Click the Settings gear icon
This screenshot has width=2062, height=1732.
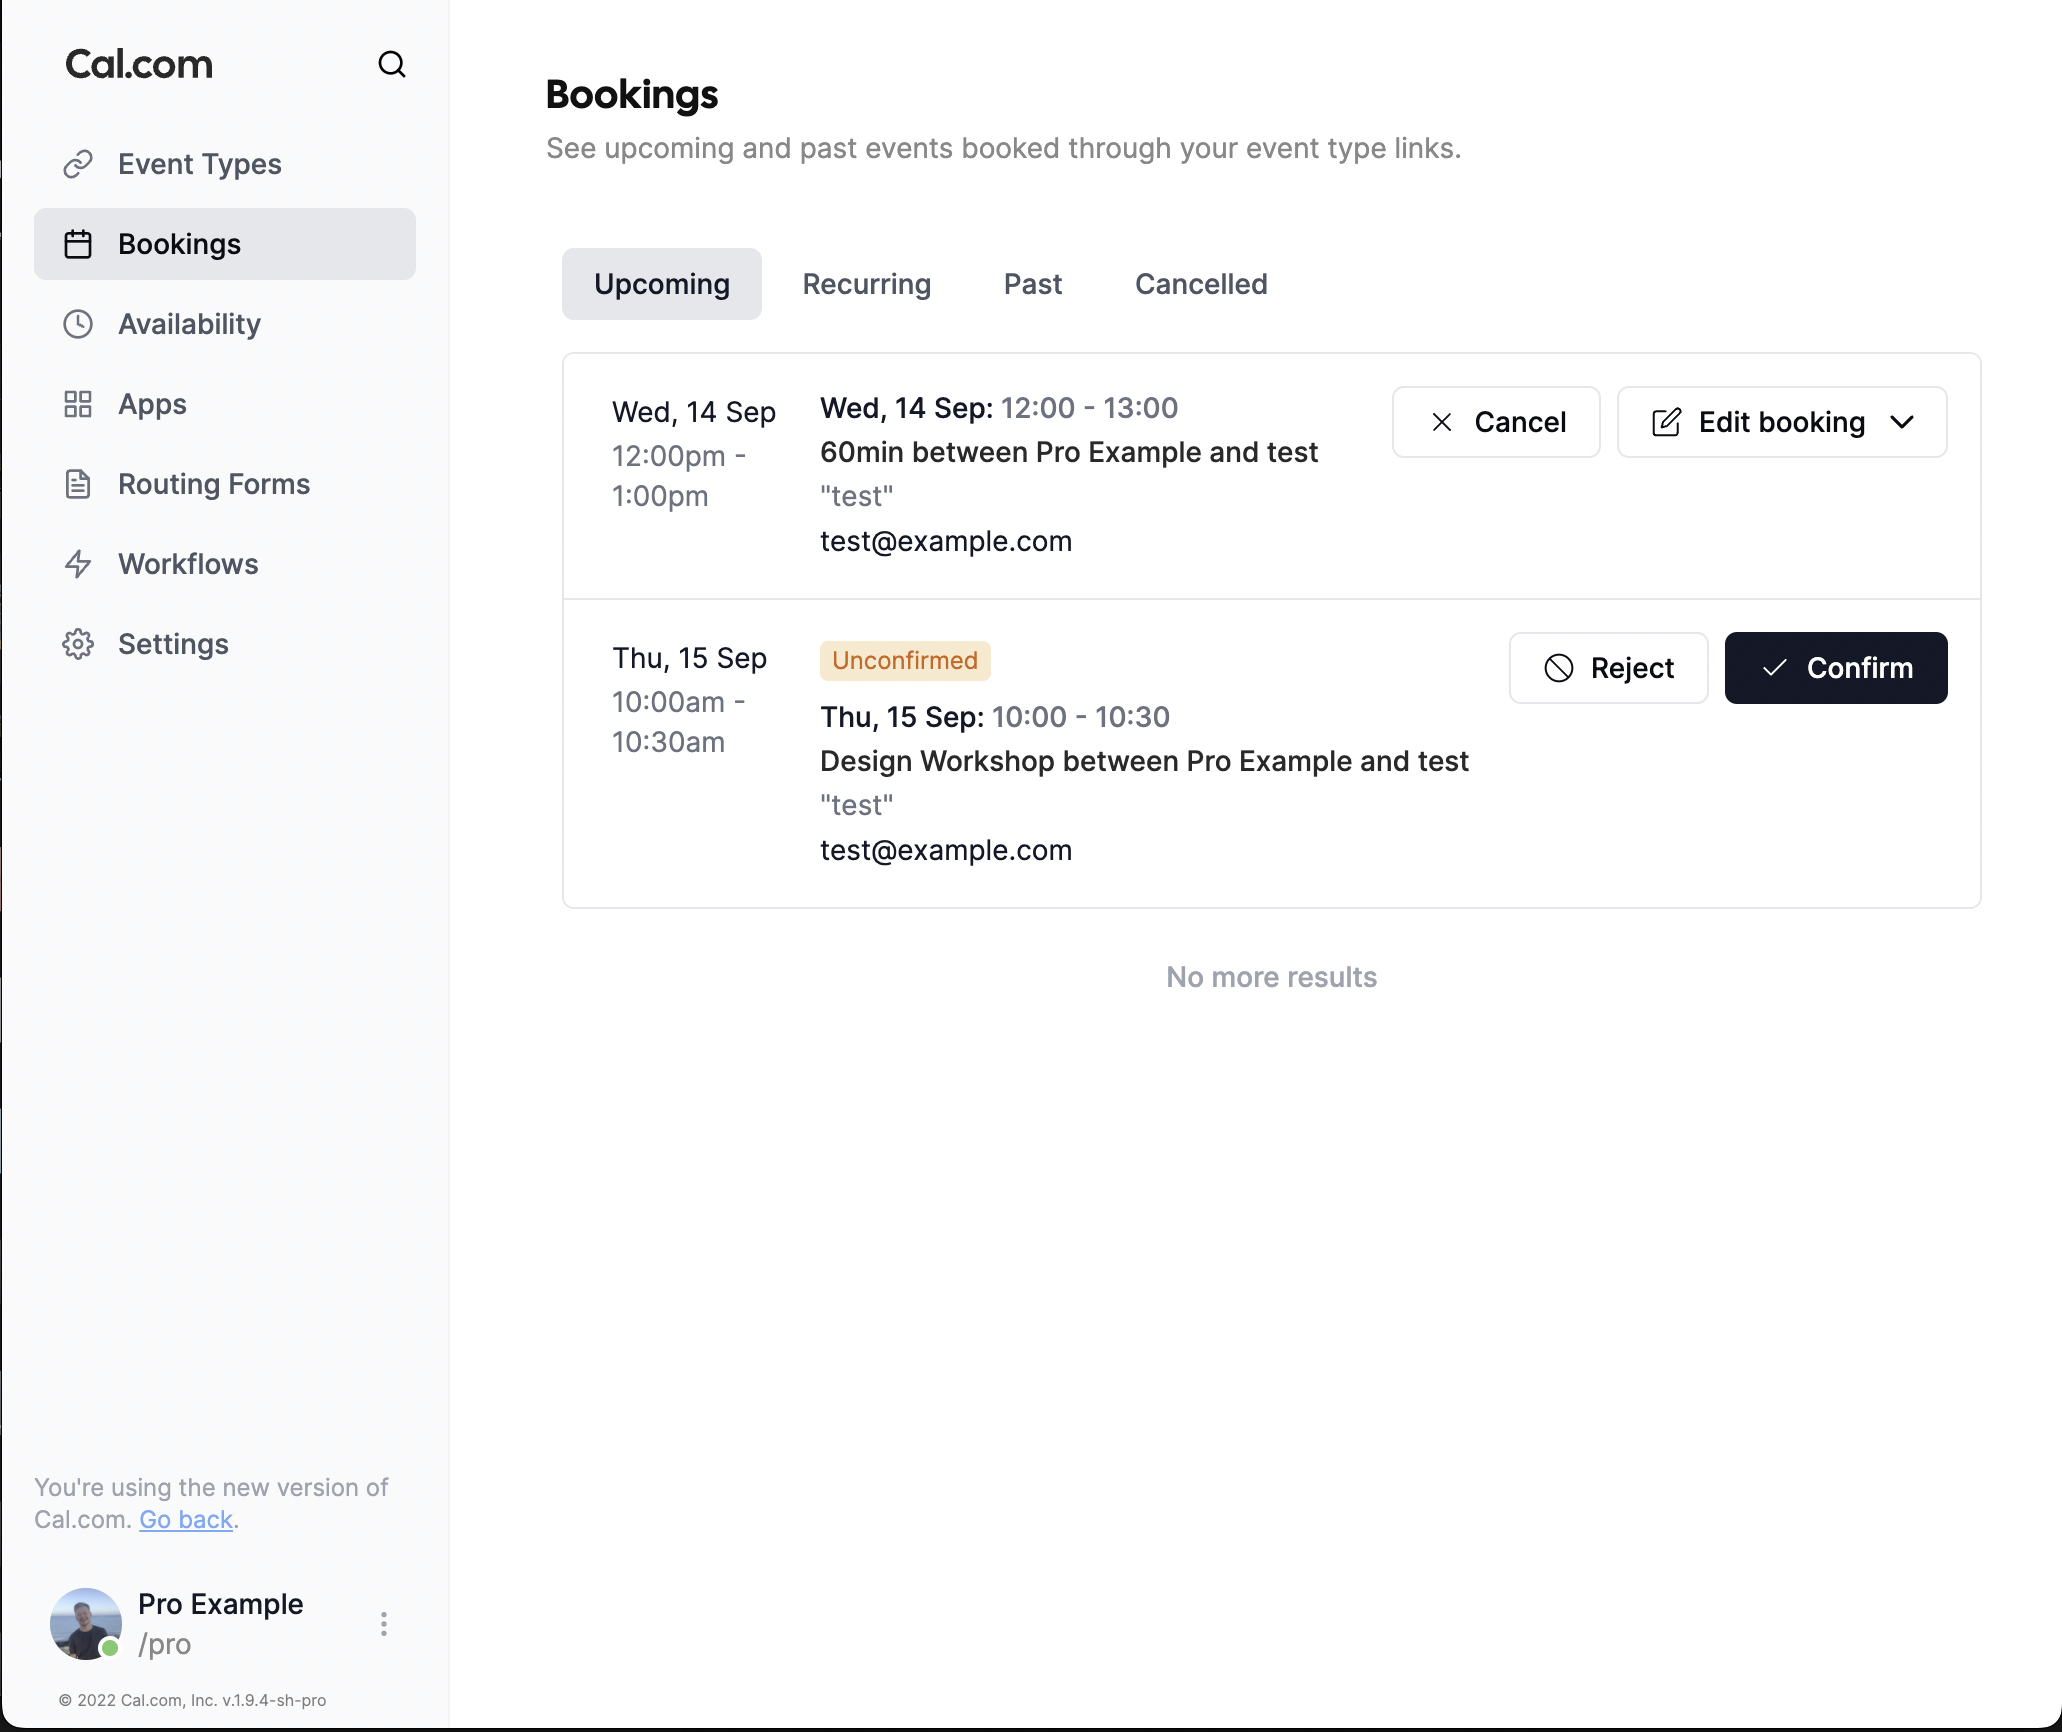[x=78, y=644]
